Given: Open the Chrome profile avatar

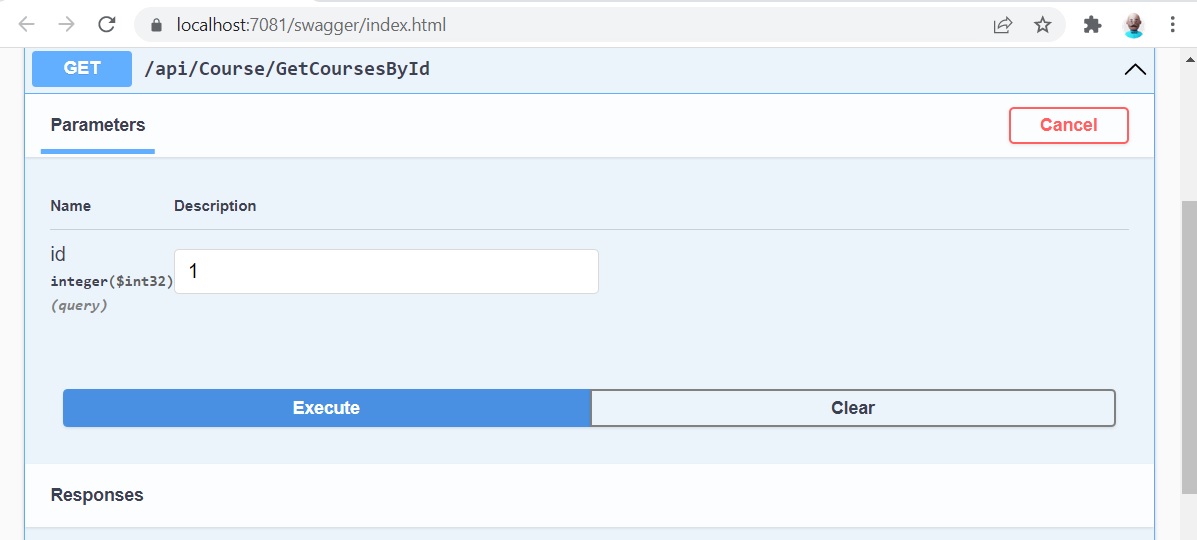Looking at the screenshot, I should tap(1134, 25).
